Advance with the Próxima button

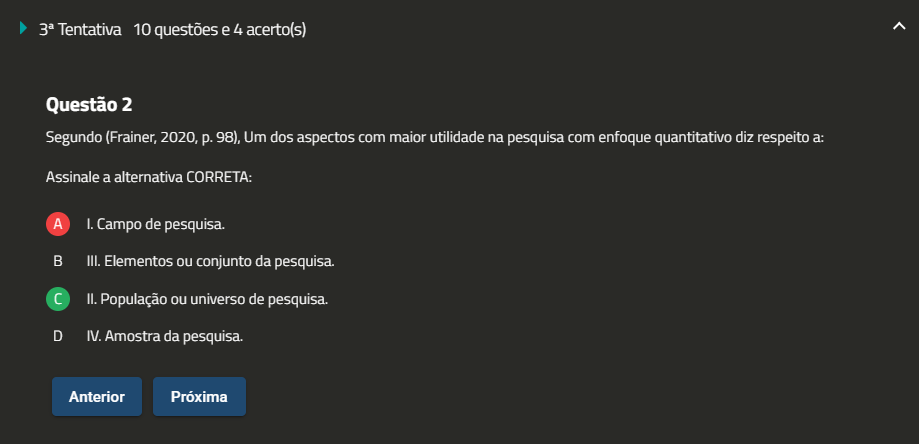(x=199, y=397)
